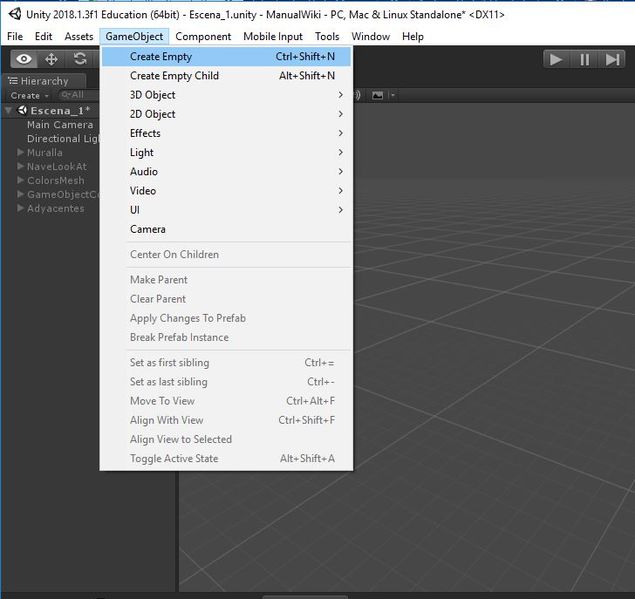Click Set as first sibling
Image resolution: width=635 pixels, height=599 pixels.
(x=226, y=362)
